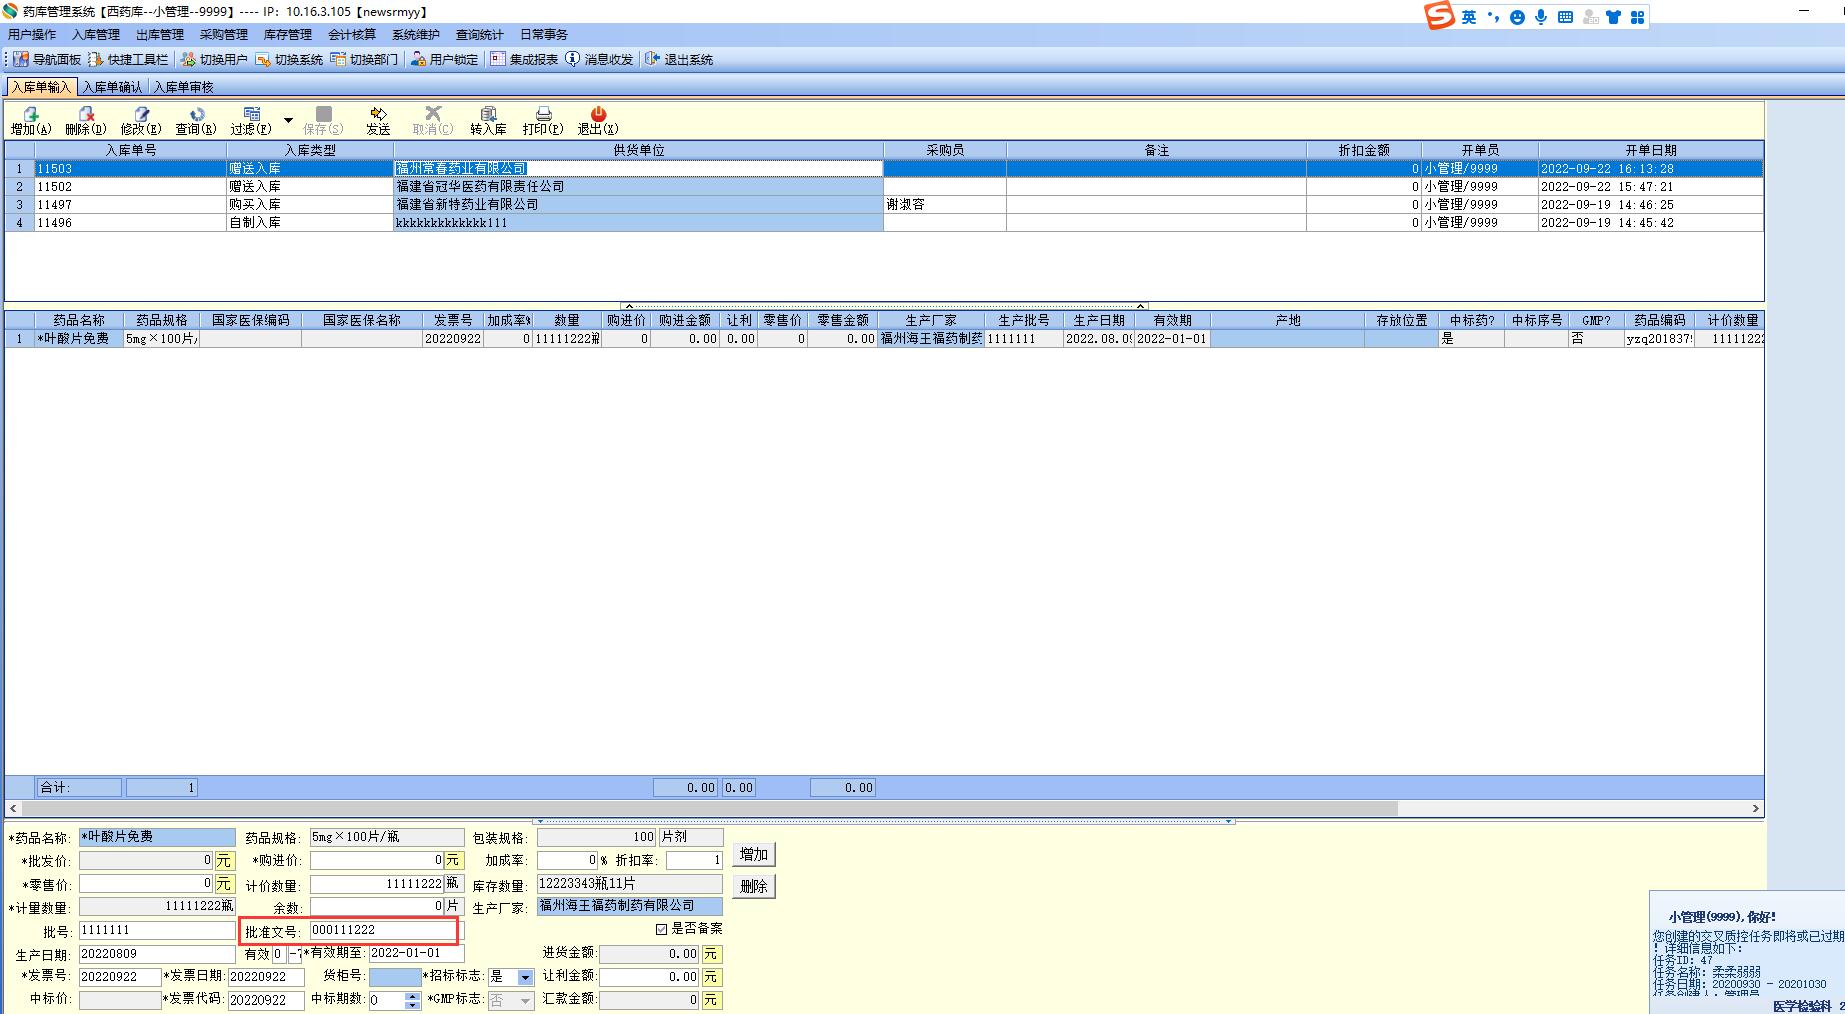The image size is (1845, 1014).
Task: Open the 会计核算 menu
Action: [352, 35]
